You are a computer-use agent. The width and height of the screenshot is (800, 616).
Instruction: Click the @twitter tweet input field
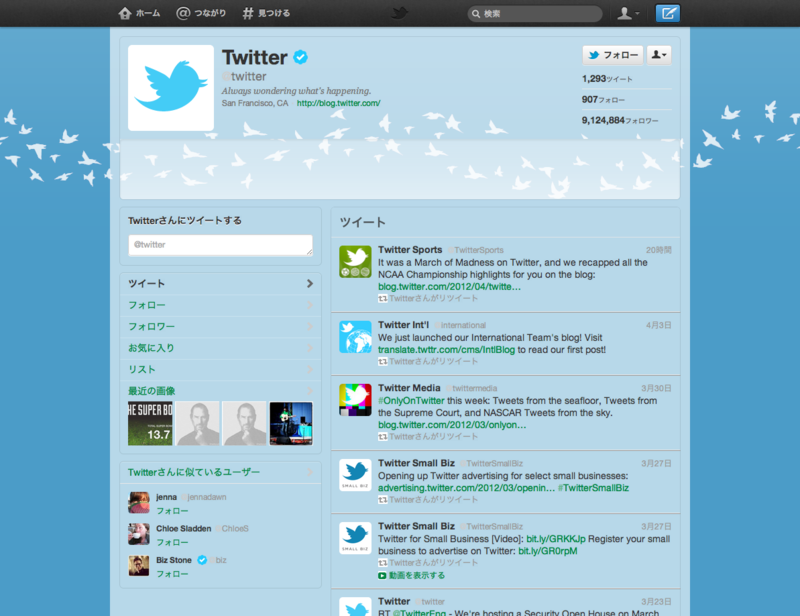coord(220,244)
